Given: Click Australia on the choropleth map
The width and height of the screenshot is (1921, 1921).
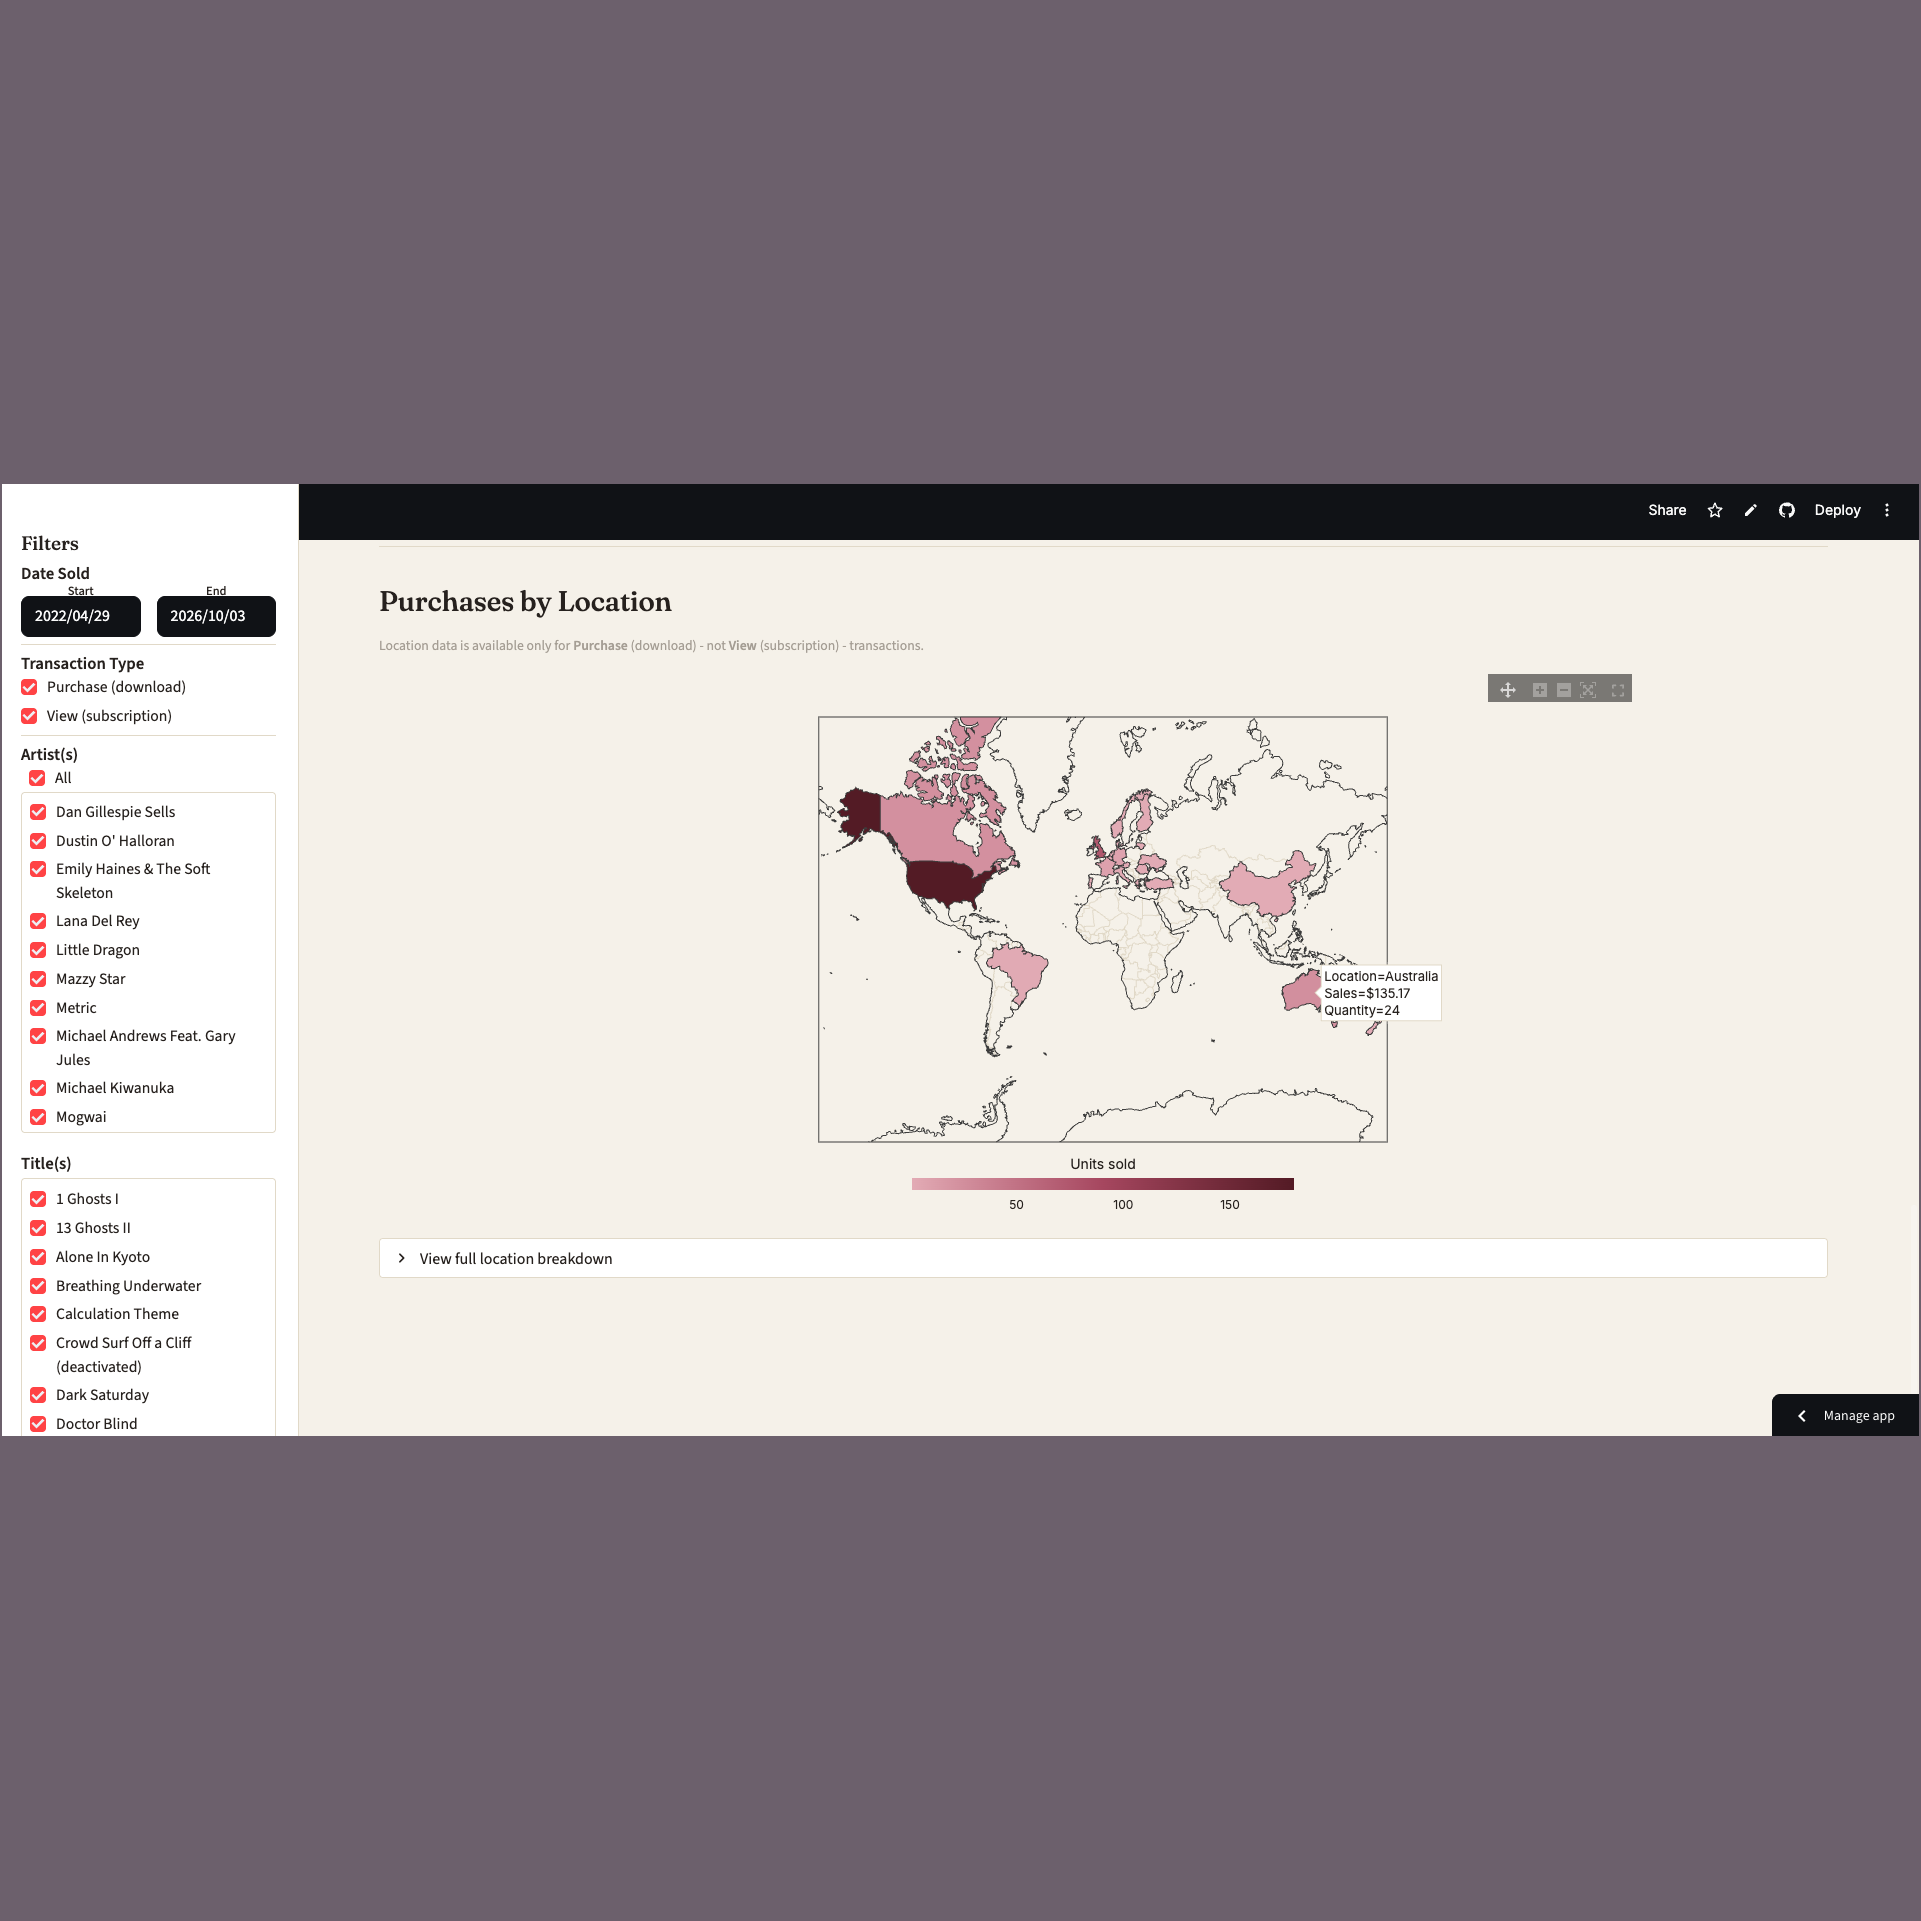Looking at the screenshot, I should click(1302, 992).
